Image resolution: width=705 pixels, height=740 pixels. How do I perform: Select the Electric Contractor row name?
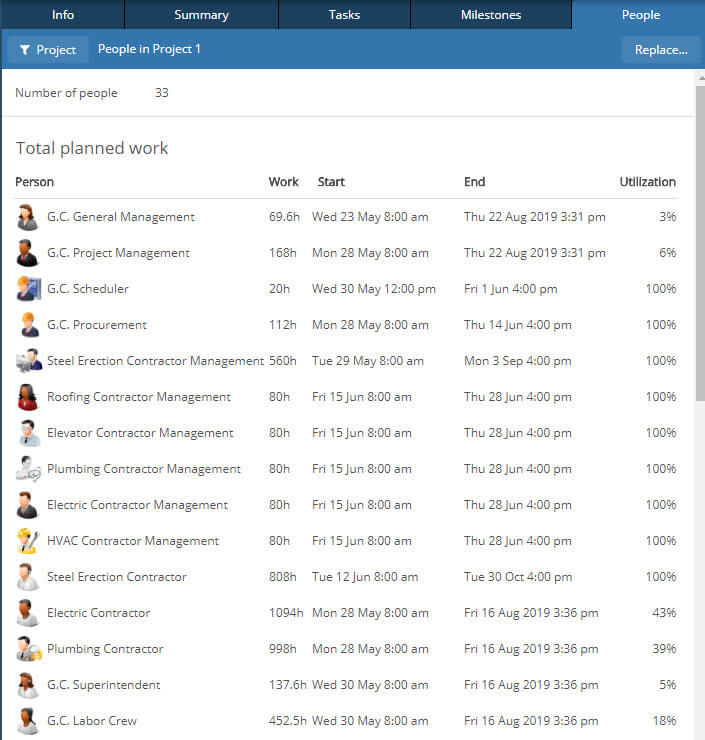tap(98, 613)
